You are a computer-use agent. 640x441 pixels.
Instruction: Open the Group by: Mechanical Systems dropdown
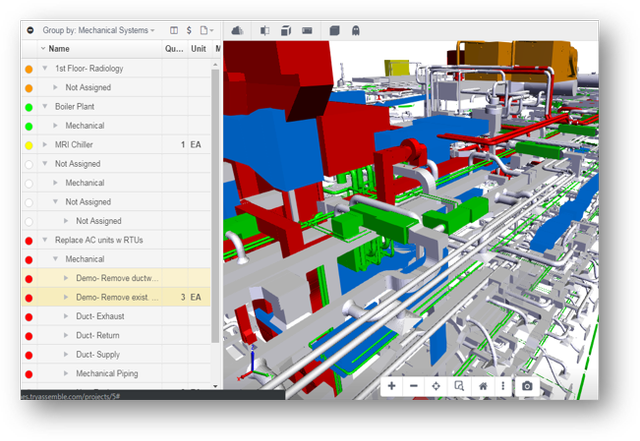tap(97, 31)
